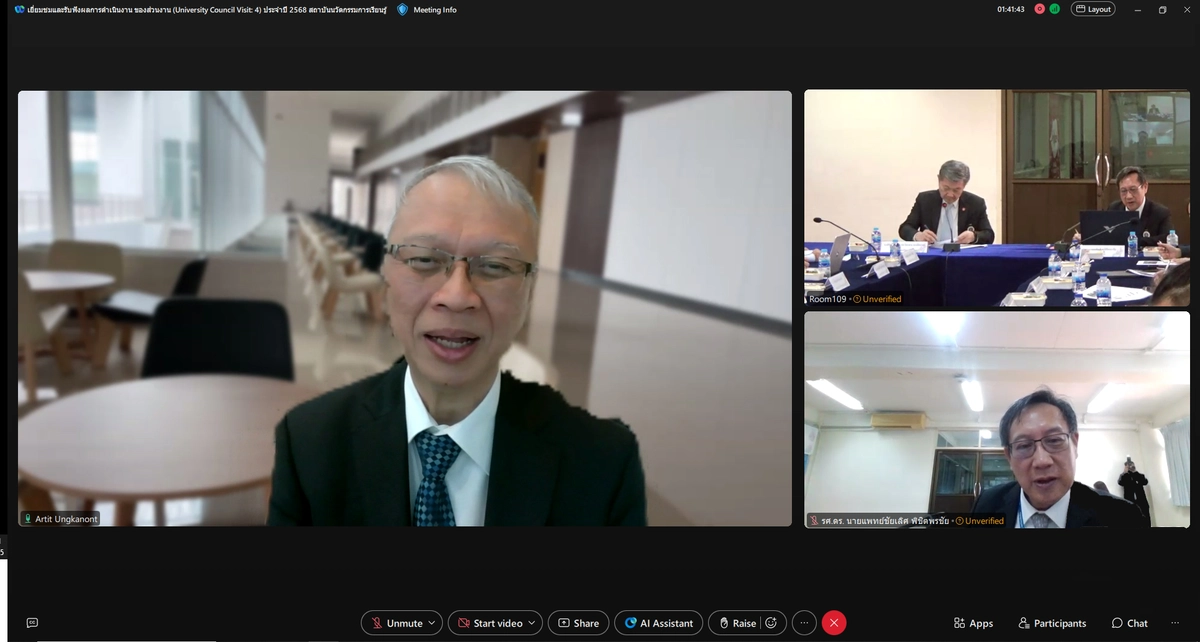Open the Apps panel
The width and height of the screenshot is (1200, 642).
(973, 623)
